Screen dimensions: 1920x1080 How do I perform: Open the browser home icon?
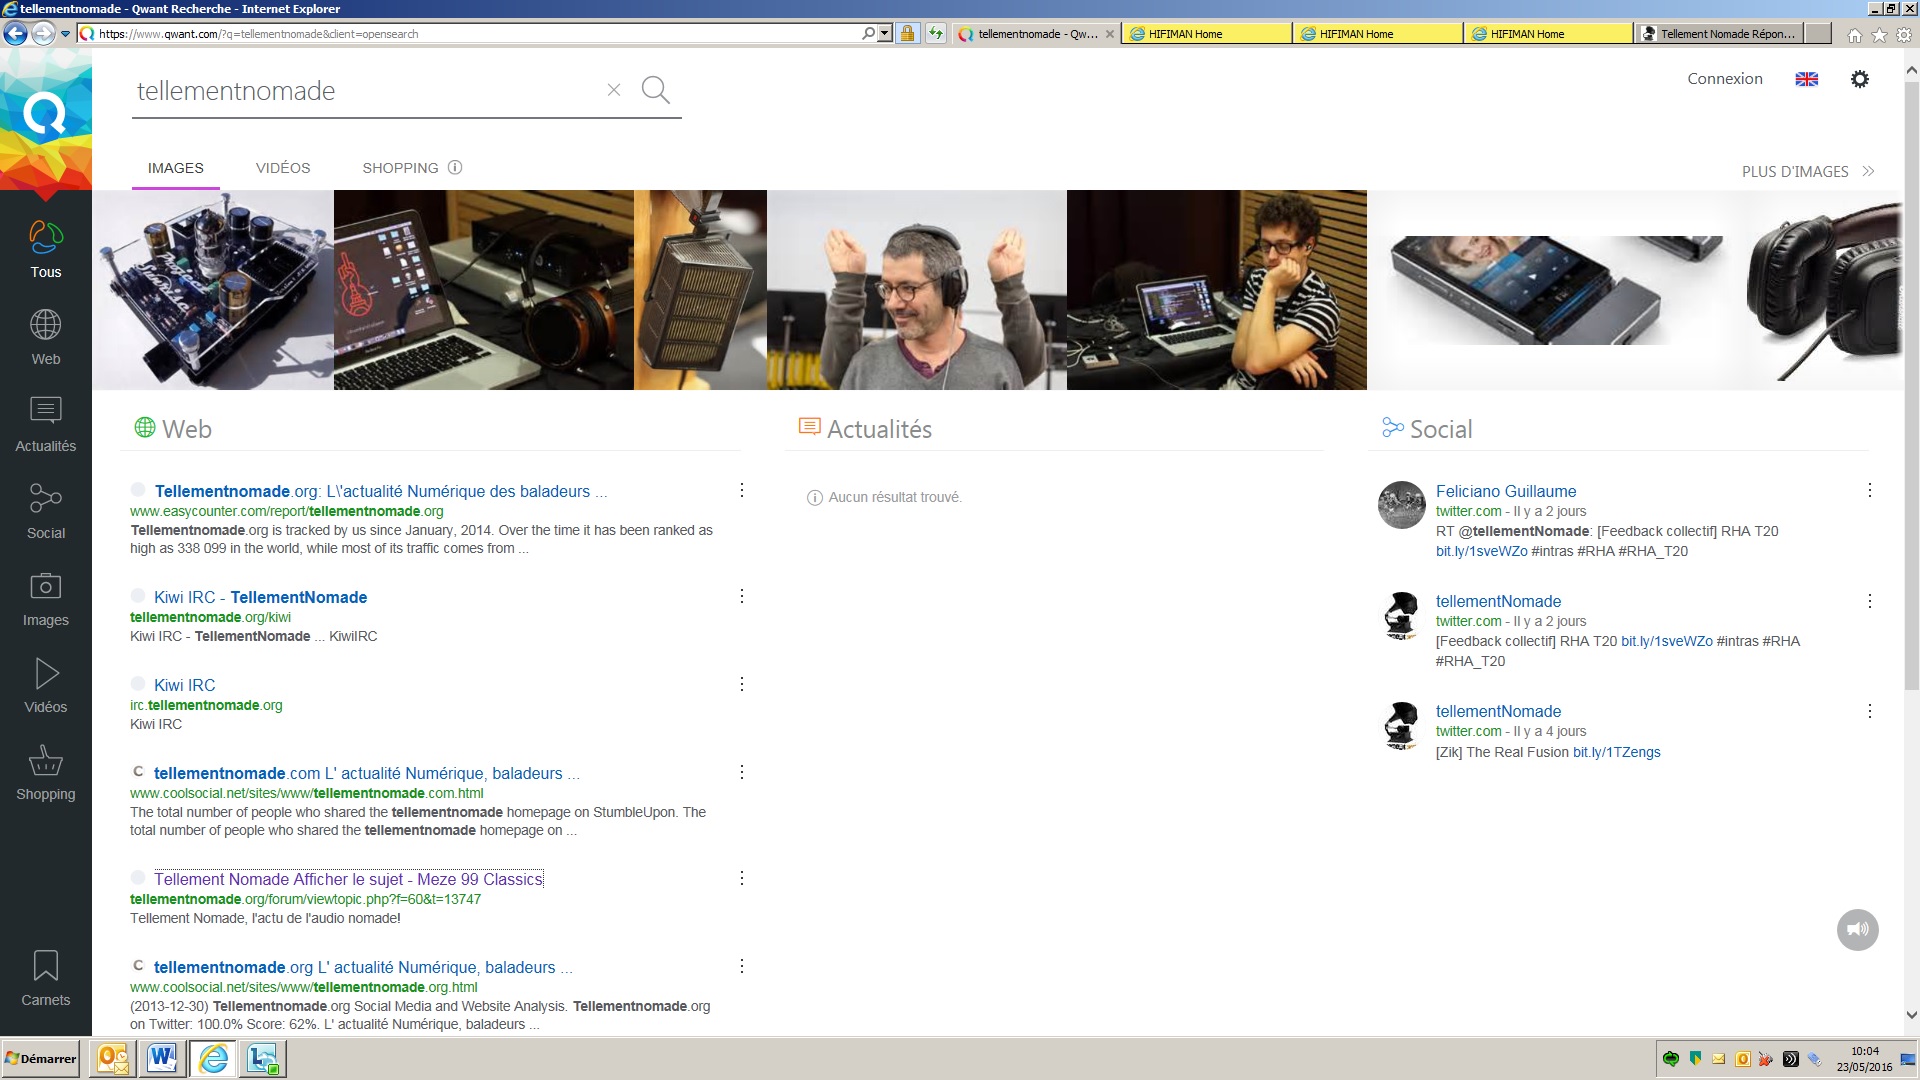click(1855, 35)
